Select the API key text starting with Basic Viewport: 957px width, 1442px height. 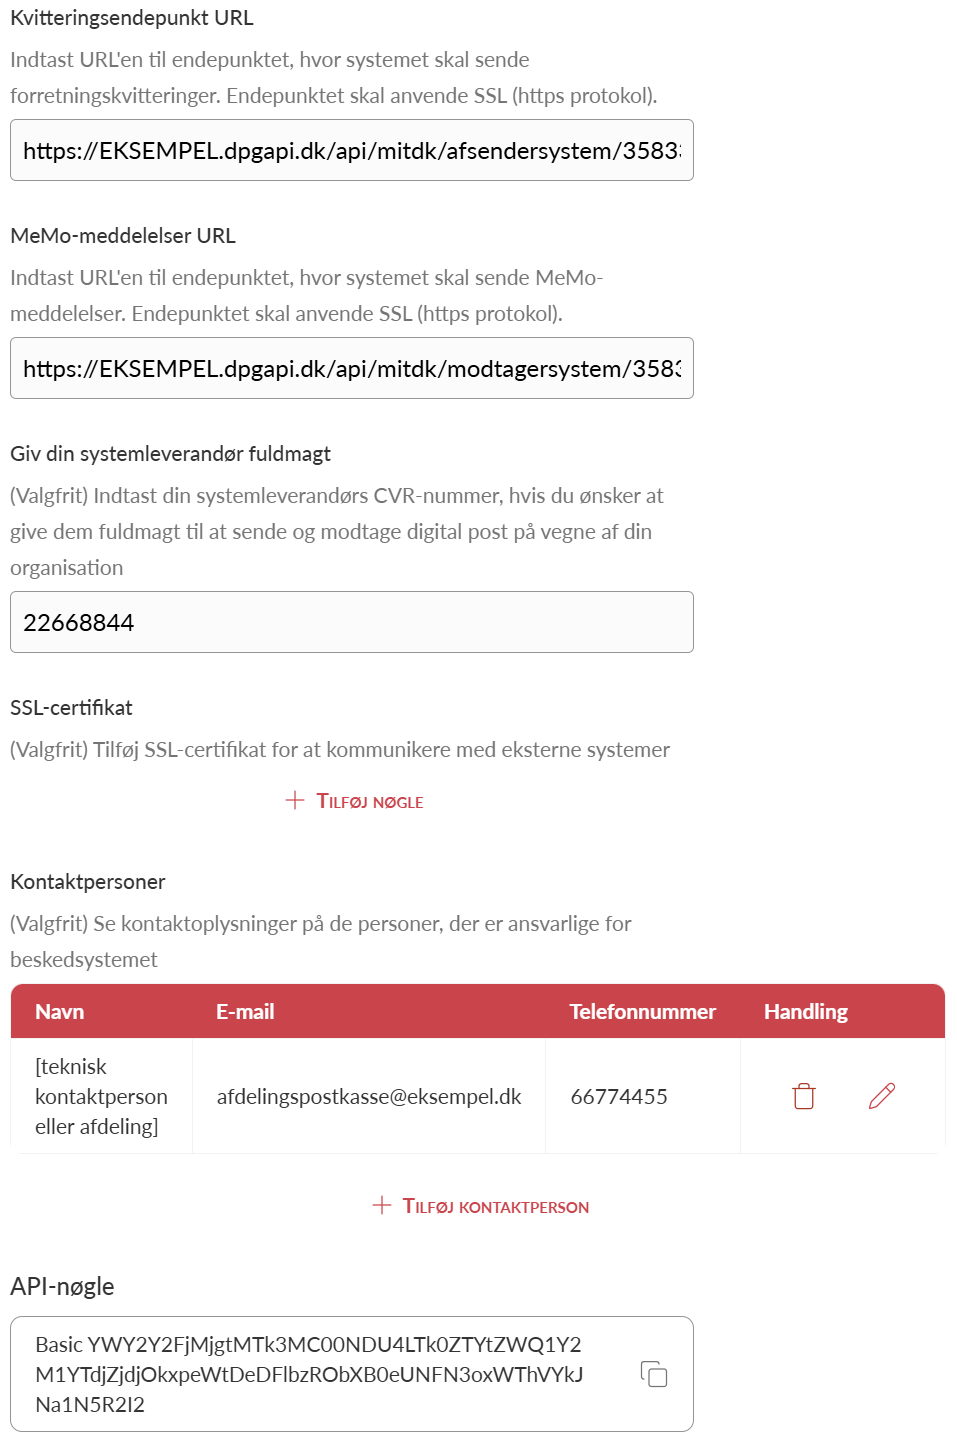309,1374
